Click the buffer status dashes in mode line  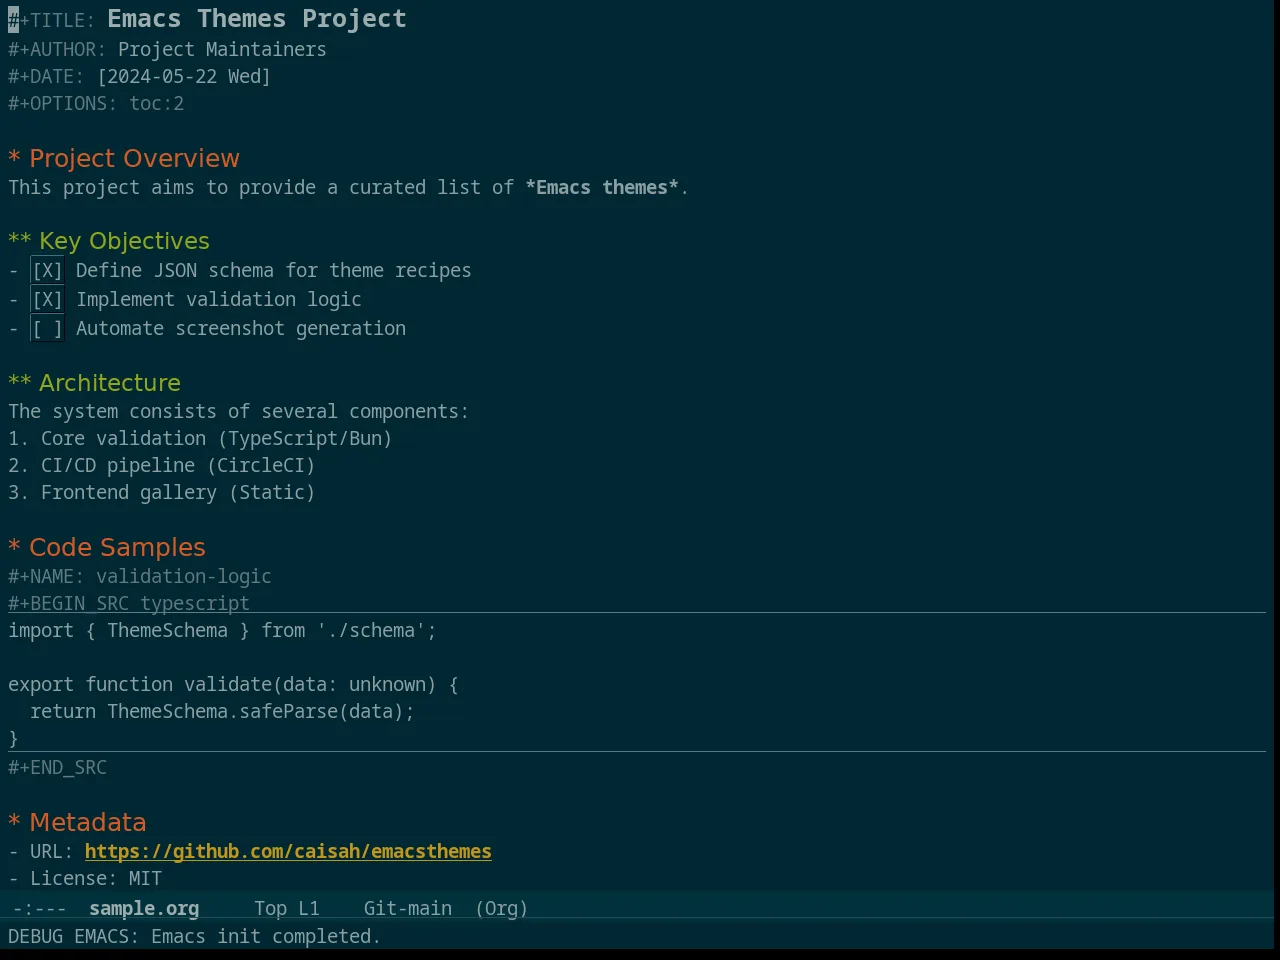(40, 908)
